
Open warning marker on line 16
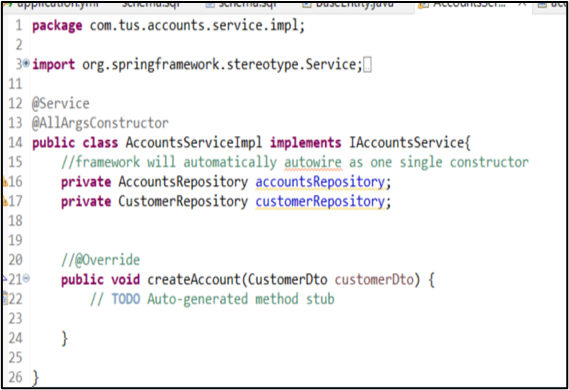coord(5,181)
